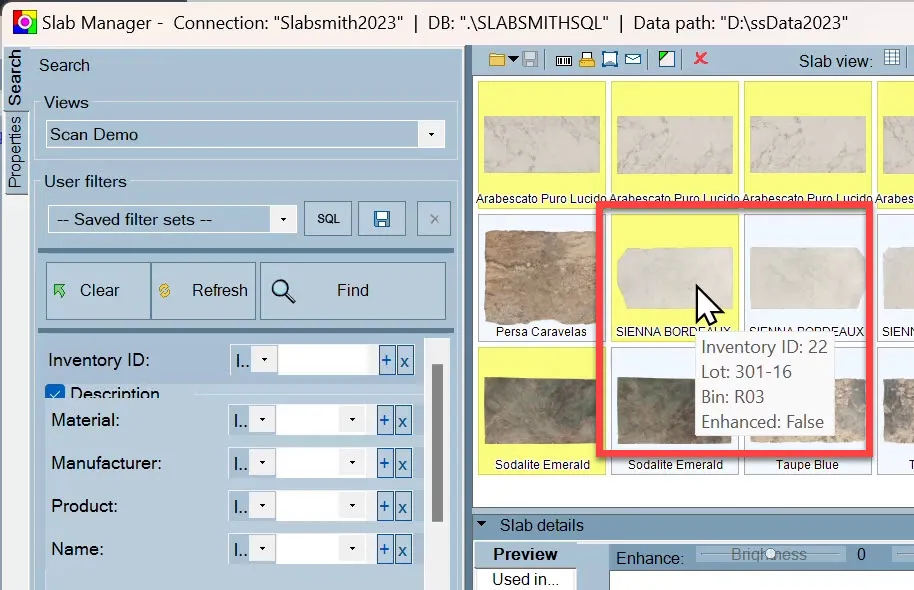The image size is (914, 590).
Task: Select the Preview tab in Slab details
Action: [x=525, y=554]
